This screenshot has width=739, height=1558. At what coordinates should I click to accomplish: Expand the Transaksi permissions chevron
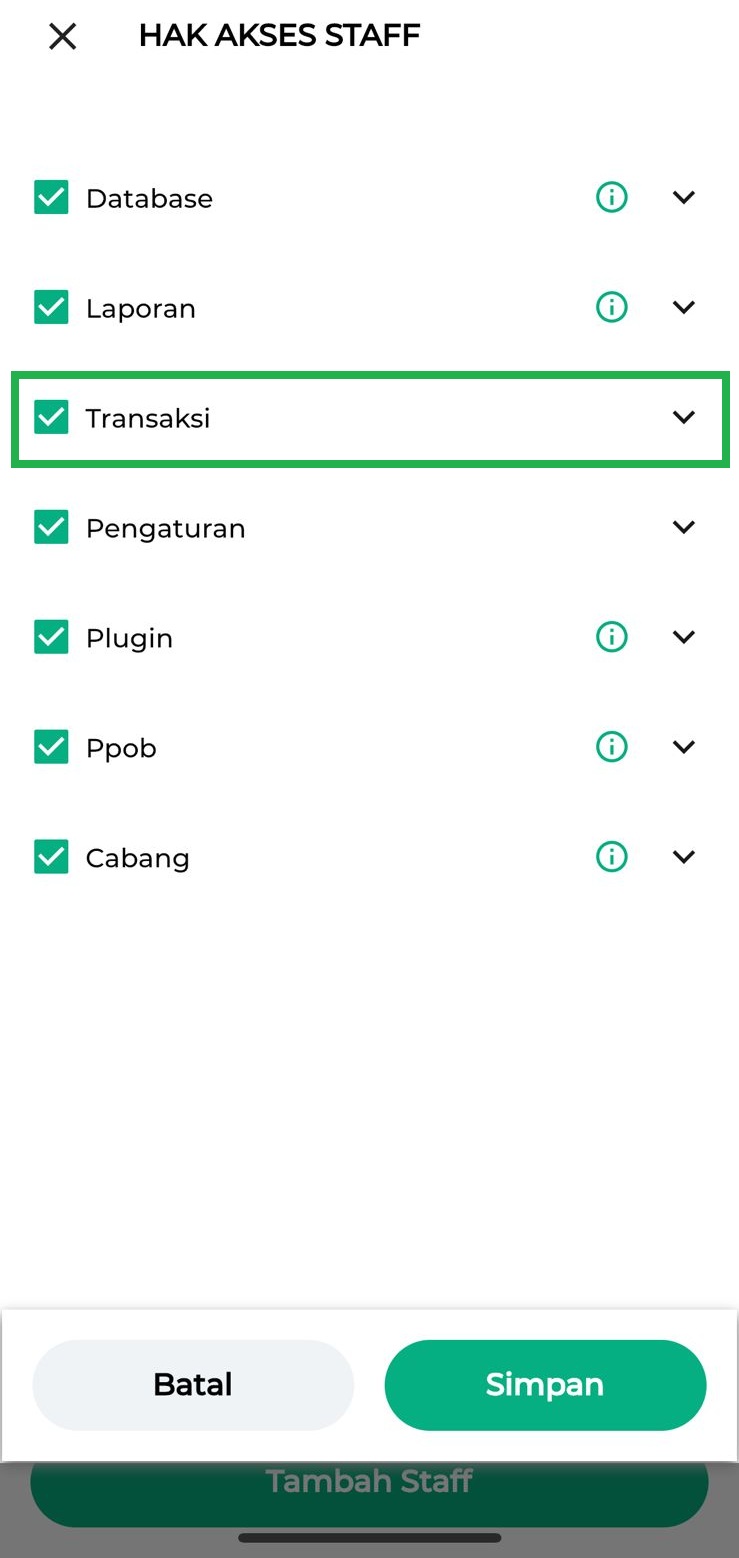(684, 418)
